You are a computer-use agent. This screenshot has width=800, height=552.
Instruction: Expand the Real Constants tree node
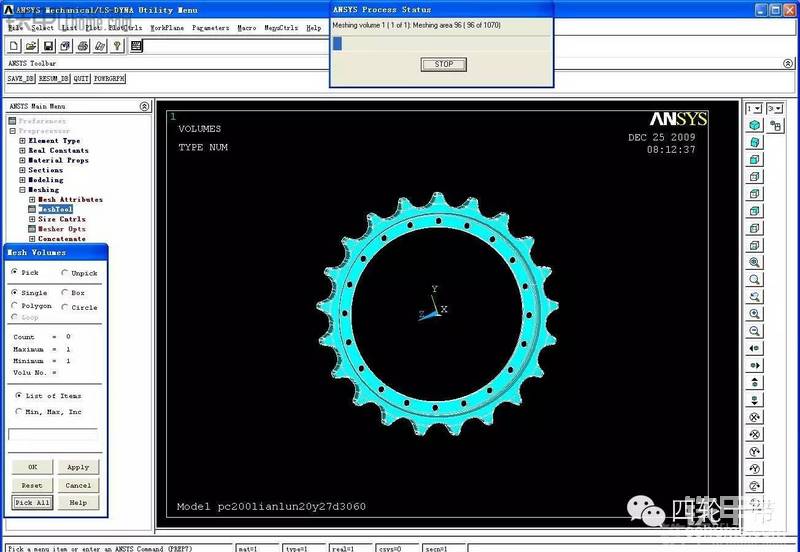pyautogui.click(x=22, y=150)
